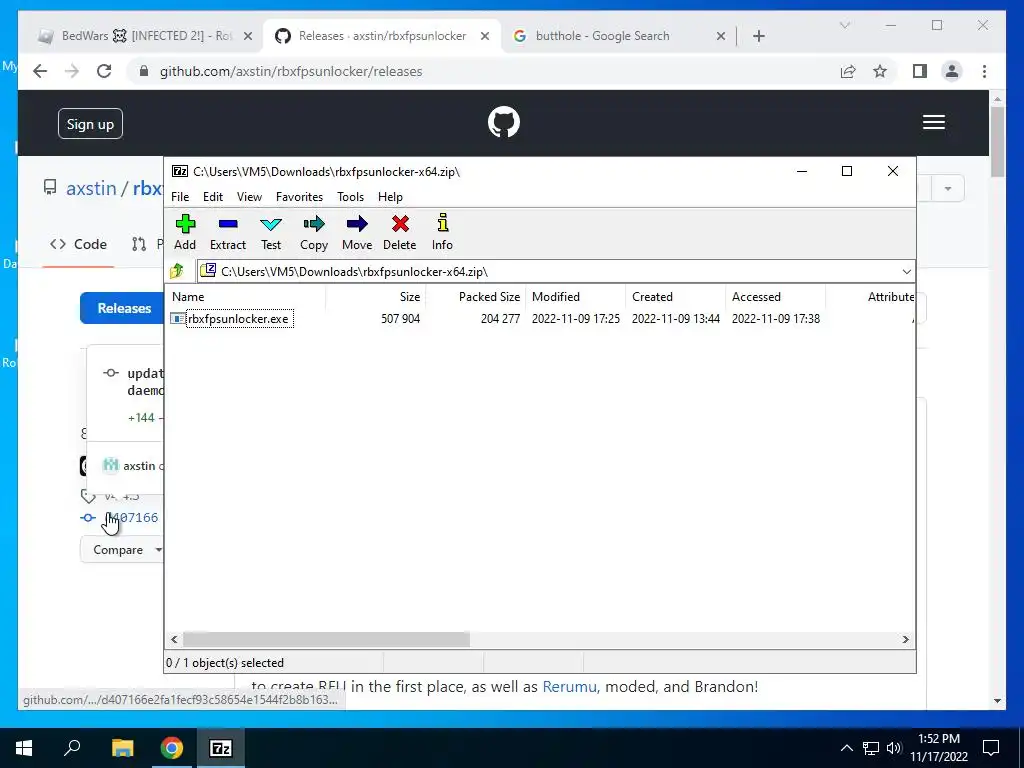Image resolution: width=1024 pixels, height=768 pixels.
Task: Show hidden system tray icons
Action: pyautogui.click(x=846, y=748)
